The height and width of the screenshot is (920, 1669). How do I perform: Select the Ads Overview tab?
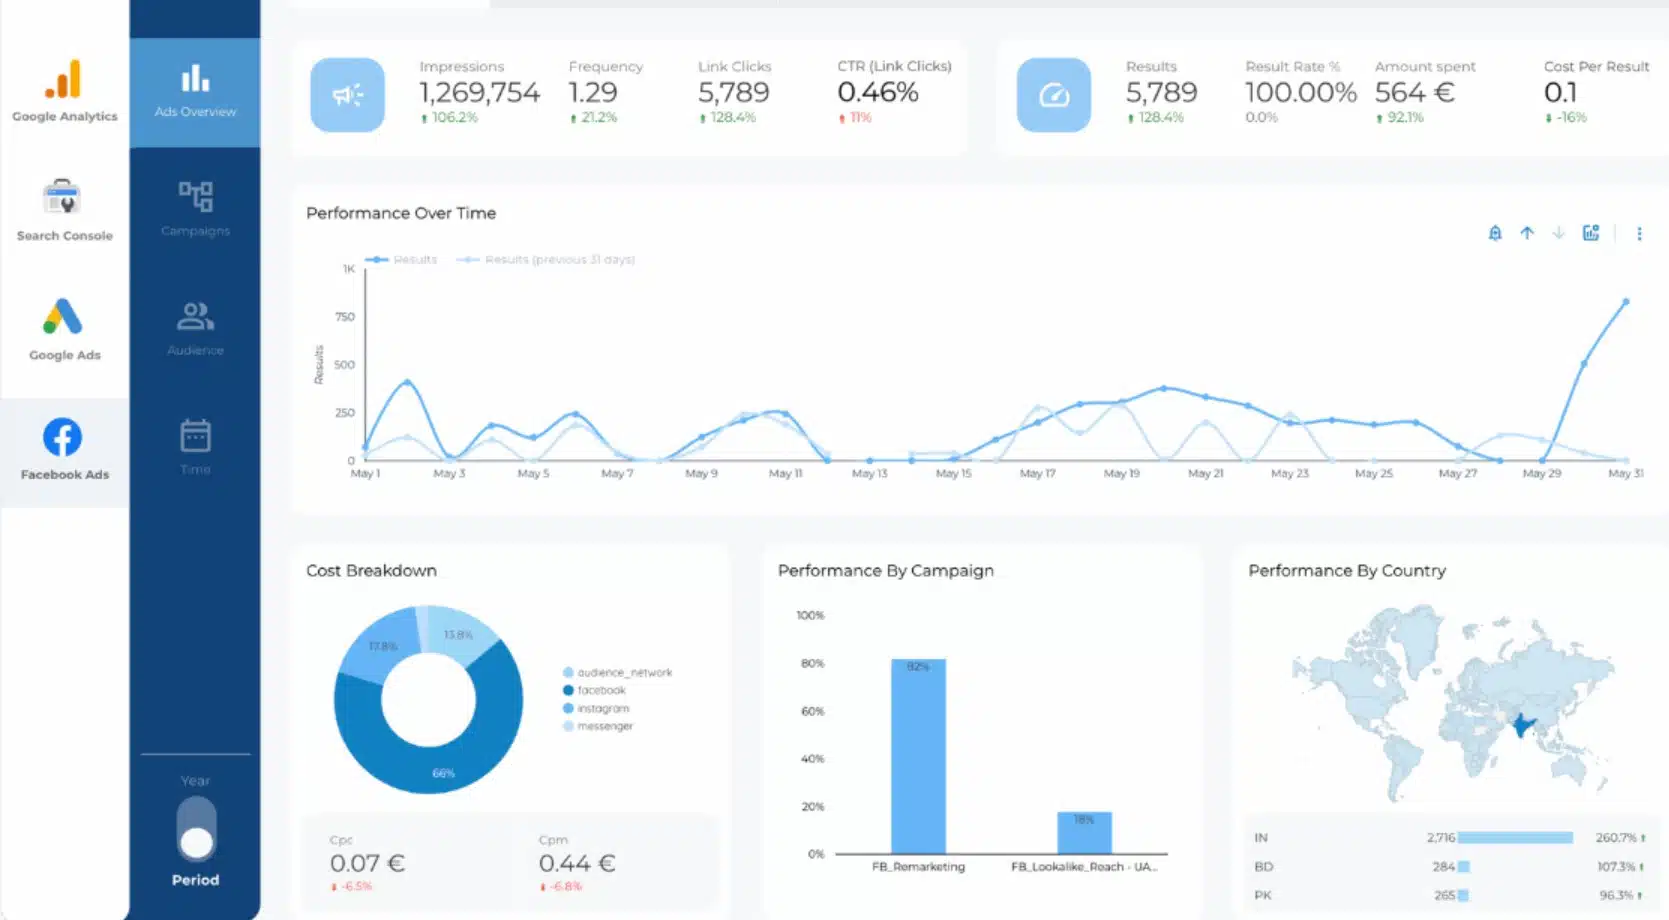coord(194,90)
